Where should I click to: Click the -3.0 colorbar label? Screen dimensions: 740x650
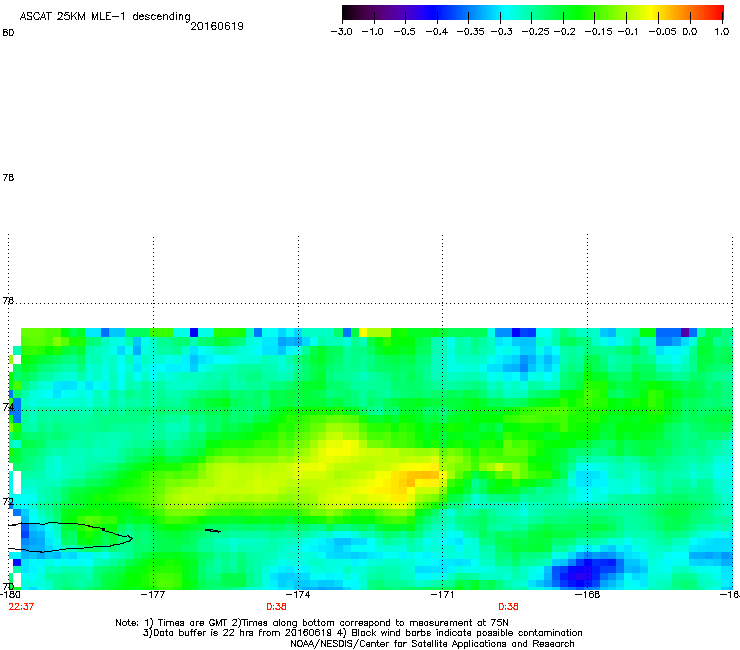tap(341, 32)
